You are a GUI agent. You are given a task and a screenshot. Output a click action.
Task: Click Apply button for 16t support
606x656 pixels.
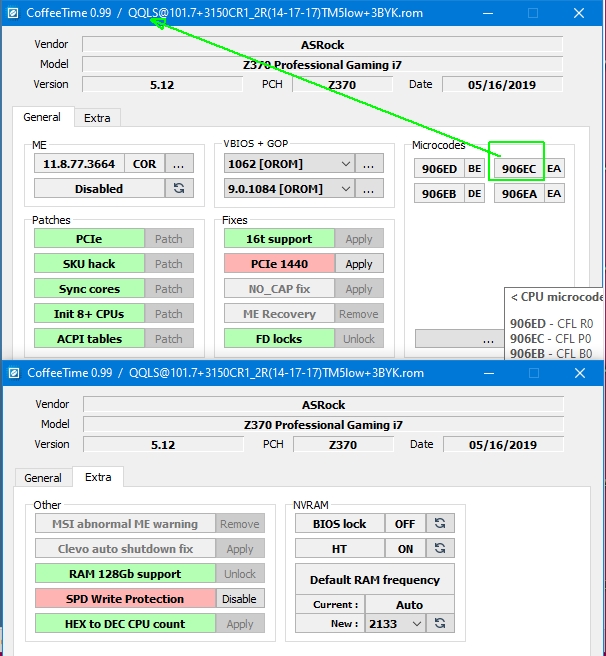tap(359, 238)
